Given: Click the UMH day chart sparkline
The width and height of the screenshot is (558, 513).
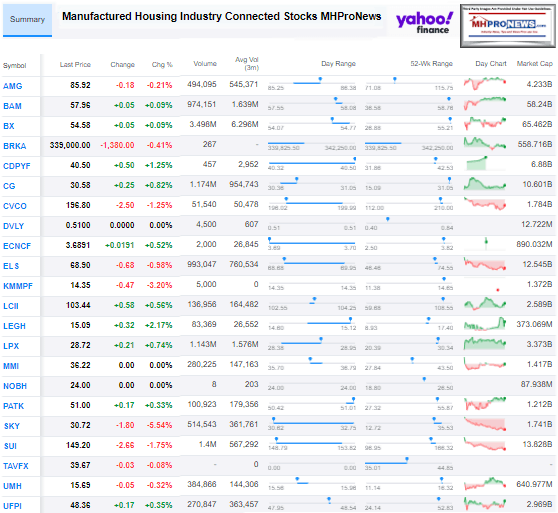Looking at the screenshot, I should pyautogui.click(x=485, y=484).
